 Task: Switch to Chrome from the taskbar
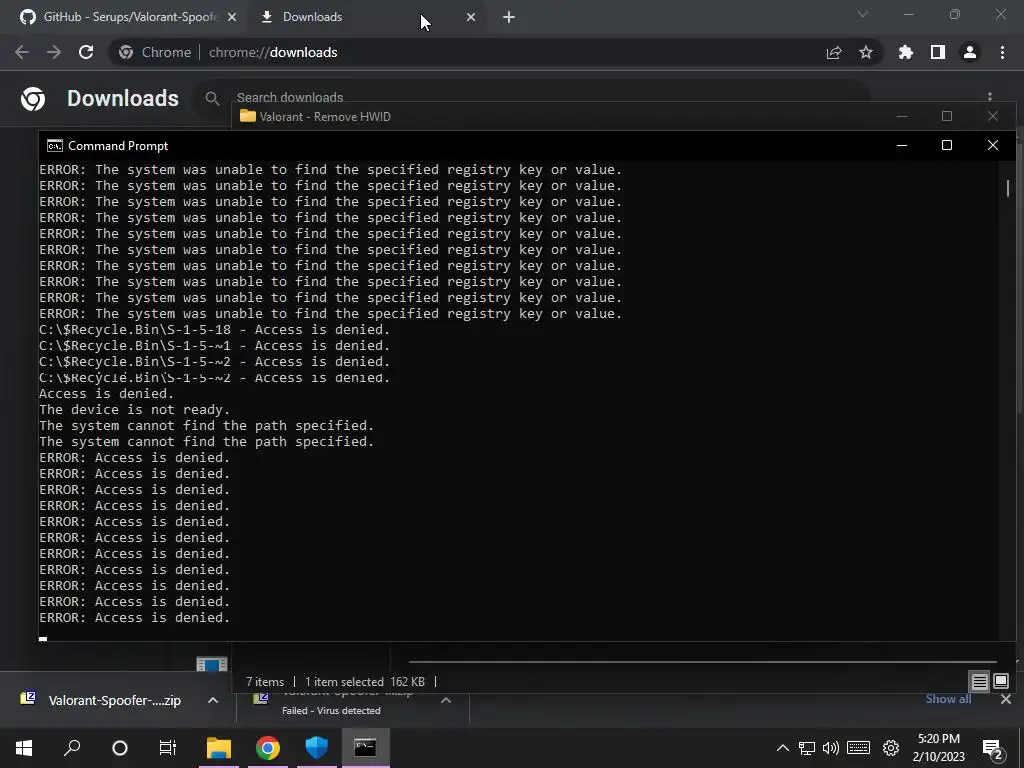point(268,748)
